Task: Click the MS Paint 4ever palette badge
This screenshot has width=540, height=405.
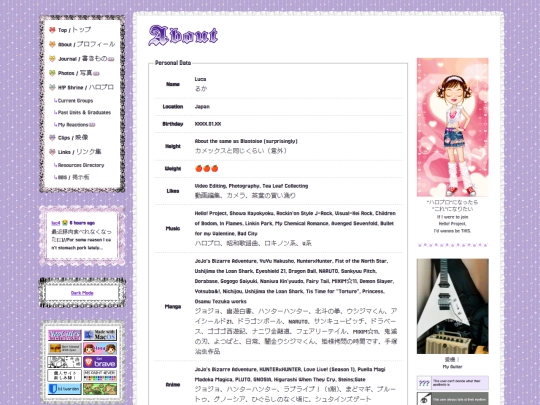Action: pos(100,375)
